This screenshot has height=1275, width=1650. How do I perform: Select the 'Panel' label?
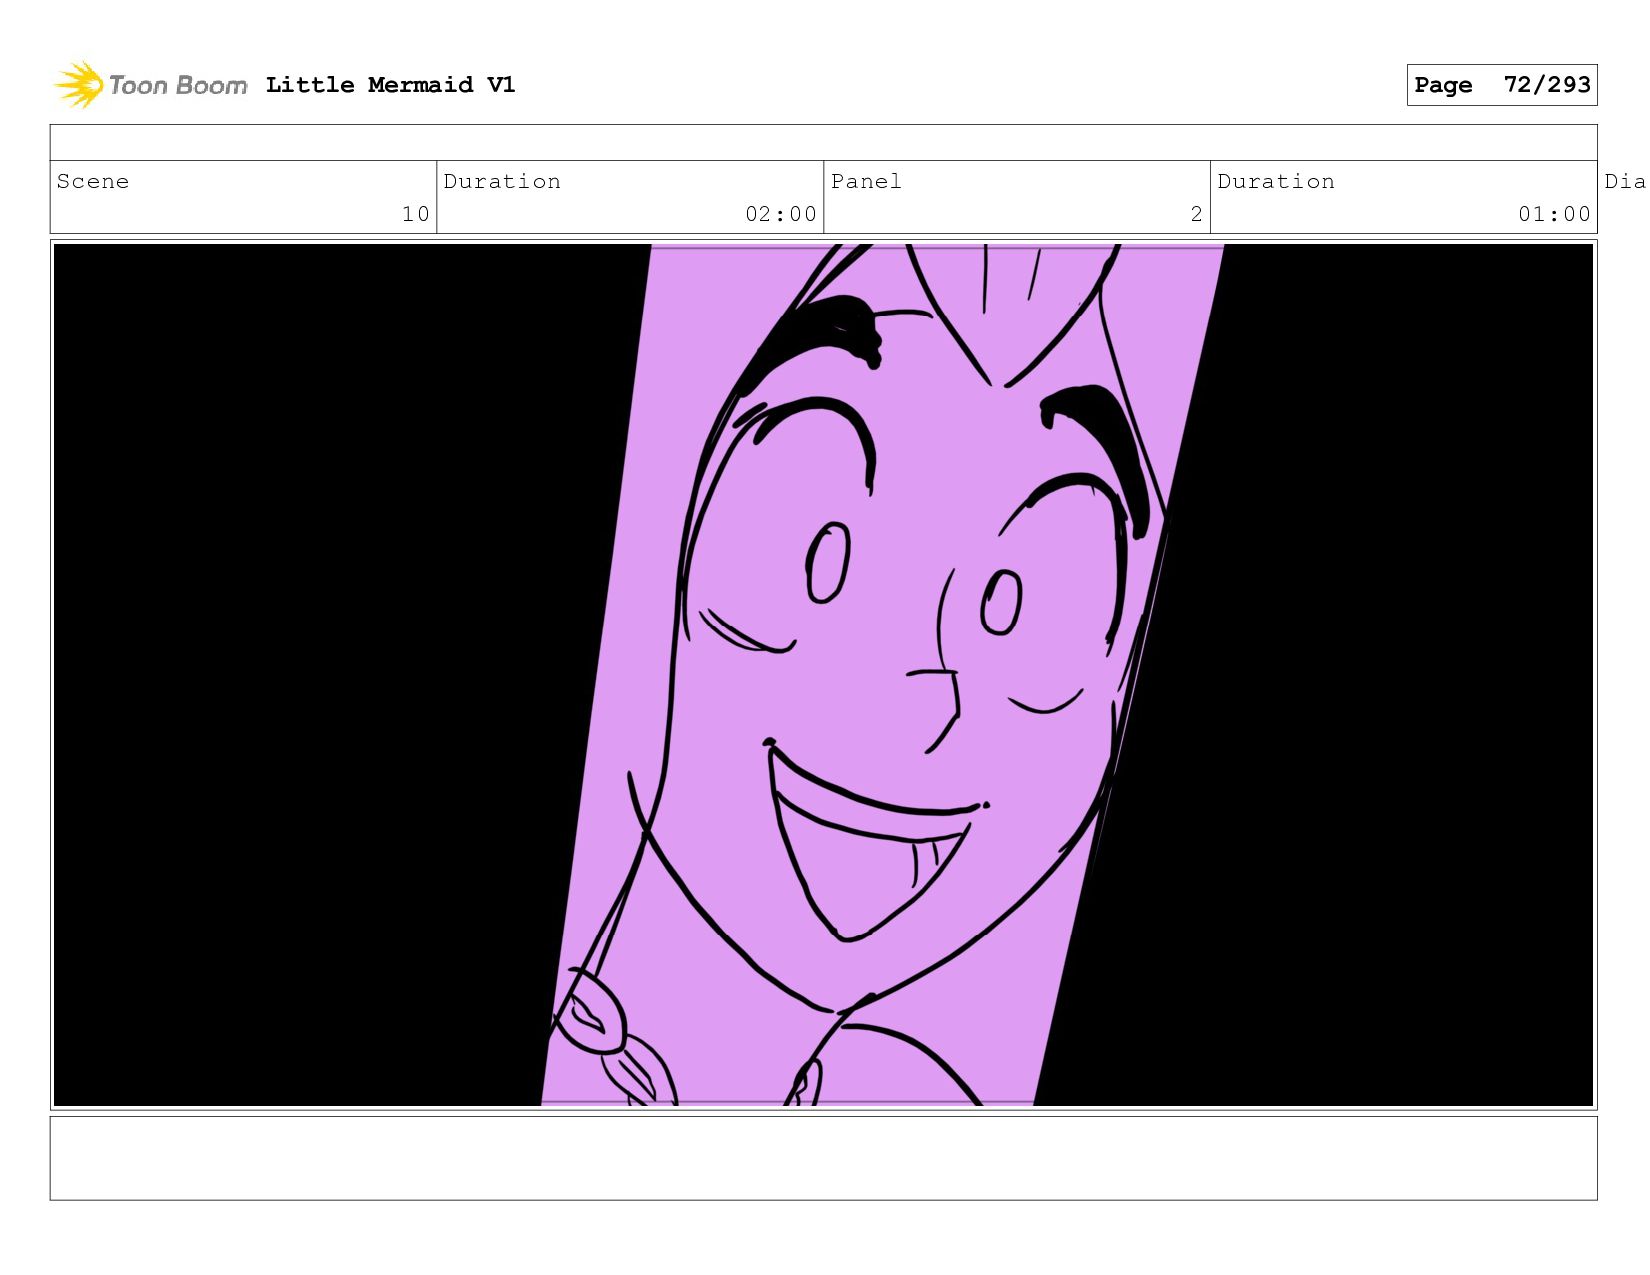866,181
